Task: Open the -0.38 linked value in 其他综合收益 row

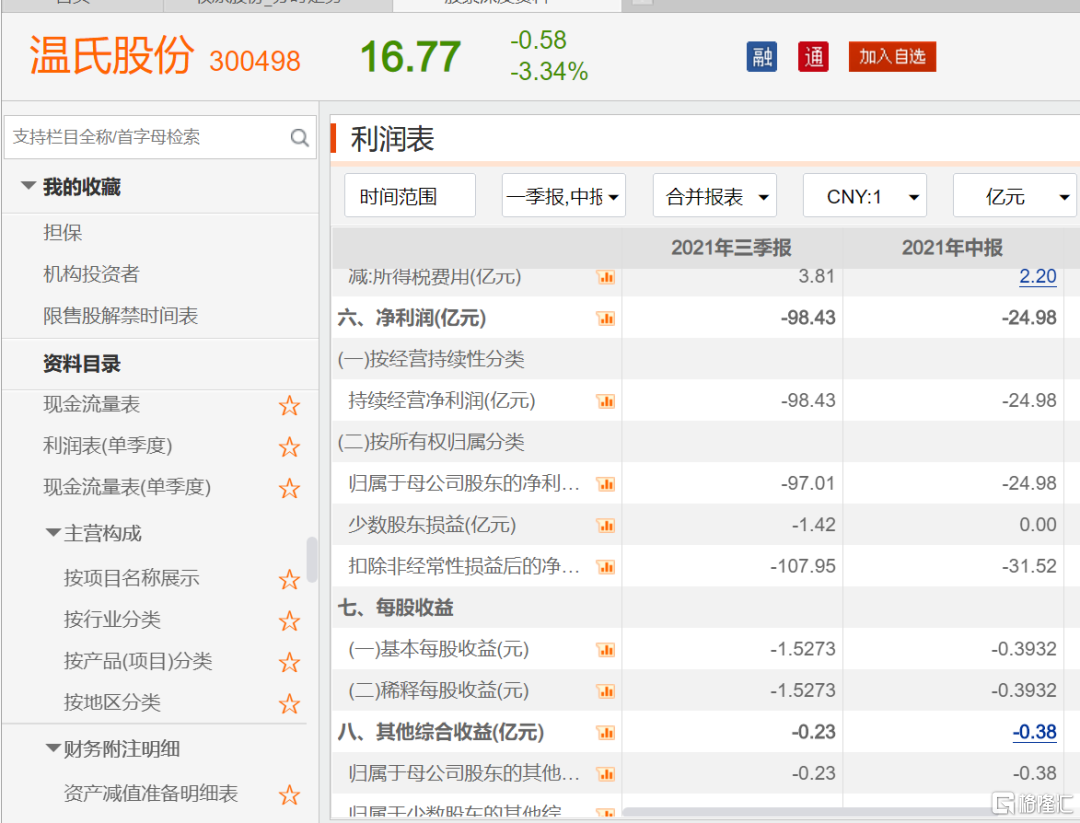Action: pyautogui.click(x=1035, y=731)
